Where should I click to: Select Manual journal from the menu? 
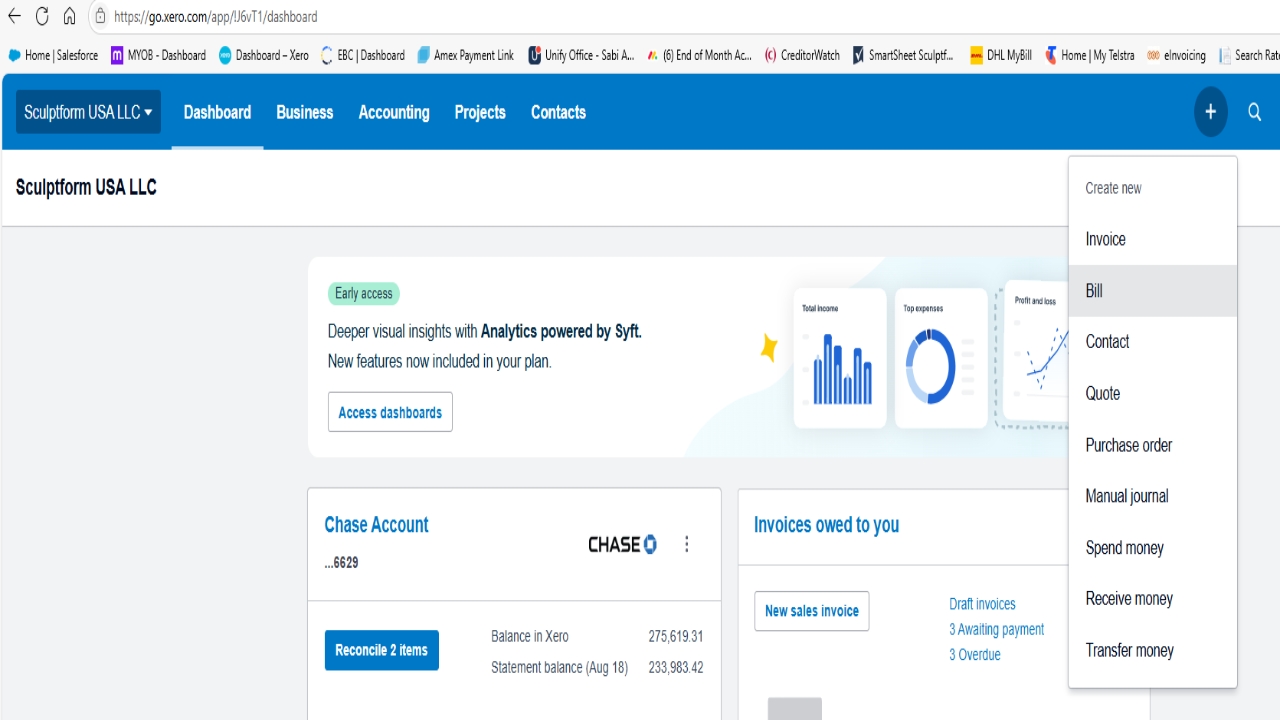[x=1153, y=496]
